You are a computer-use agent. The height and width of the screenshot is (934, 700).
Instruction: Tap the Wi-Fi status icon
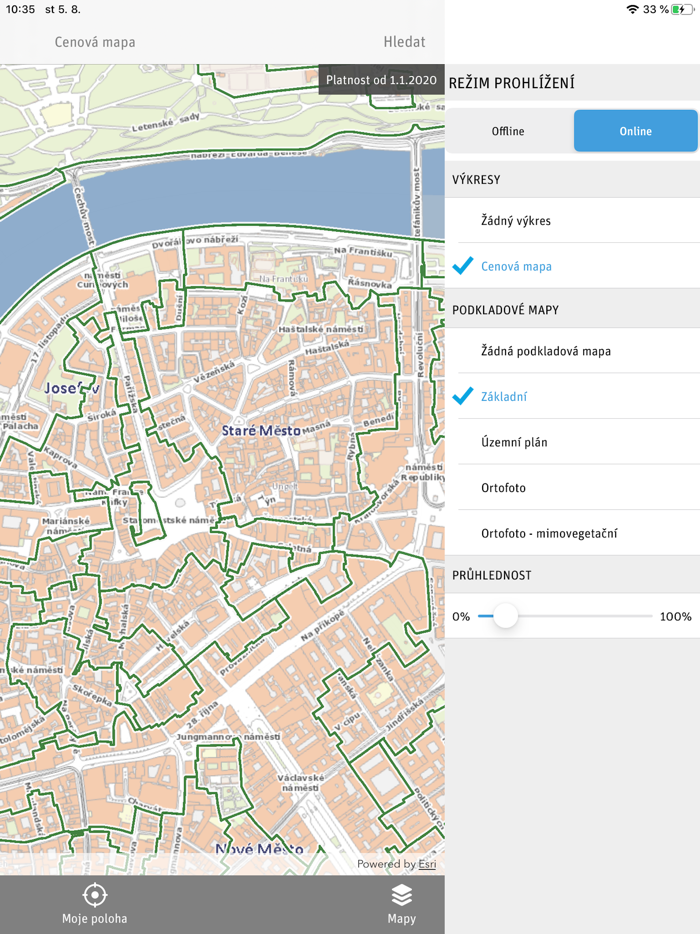[x=633, y=10]
